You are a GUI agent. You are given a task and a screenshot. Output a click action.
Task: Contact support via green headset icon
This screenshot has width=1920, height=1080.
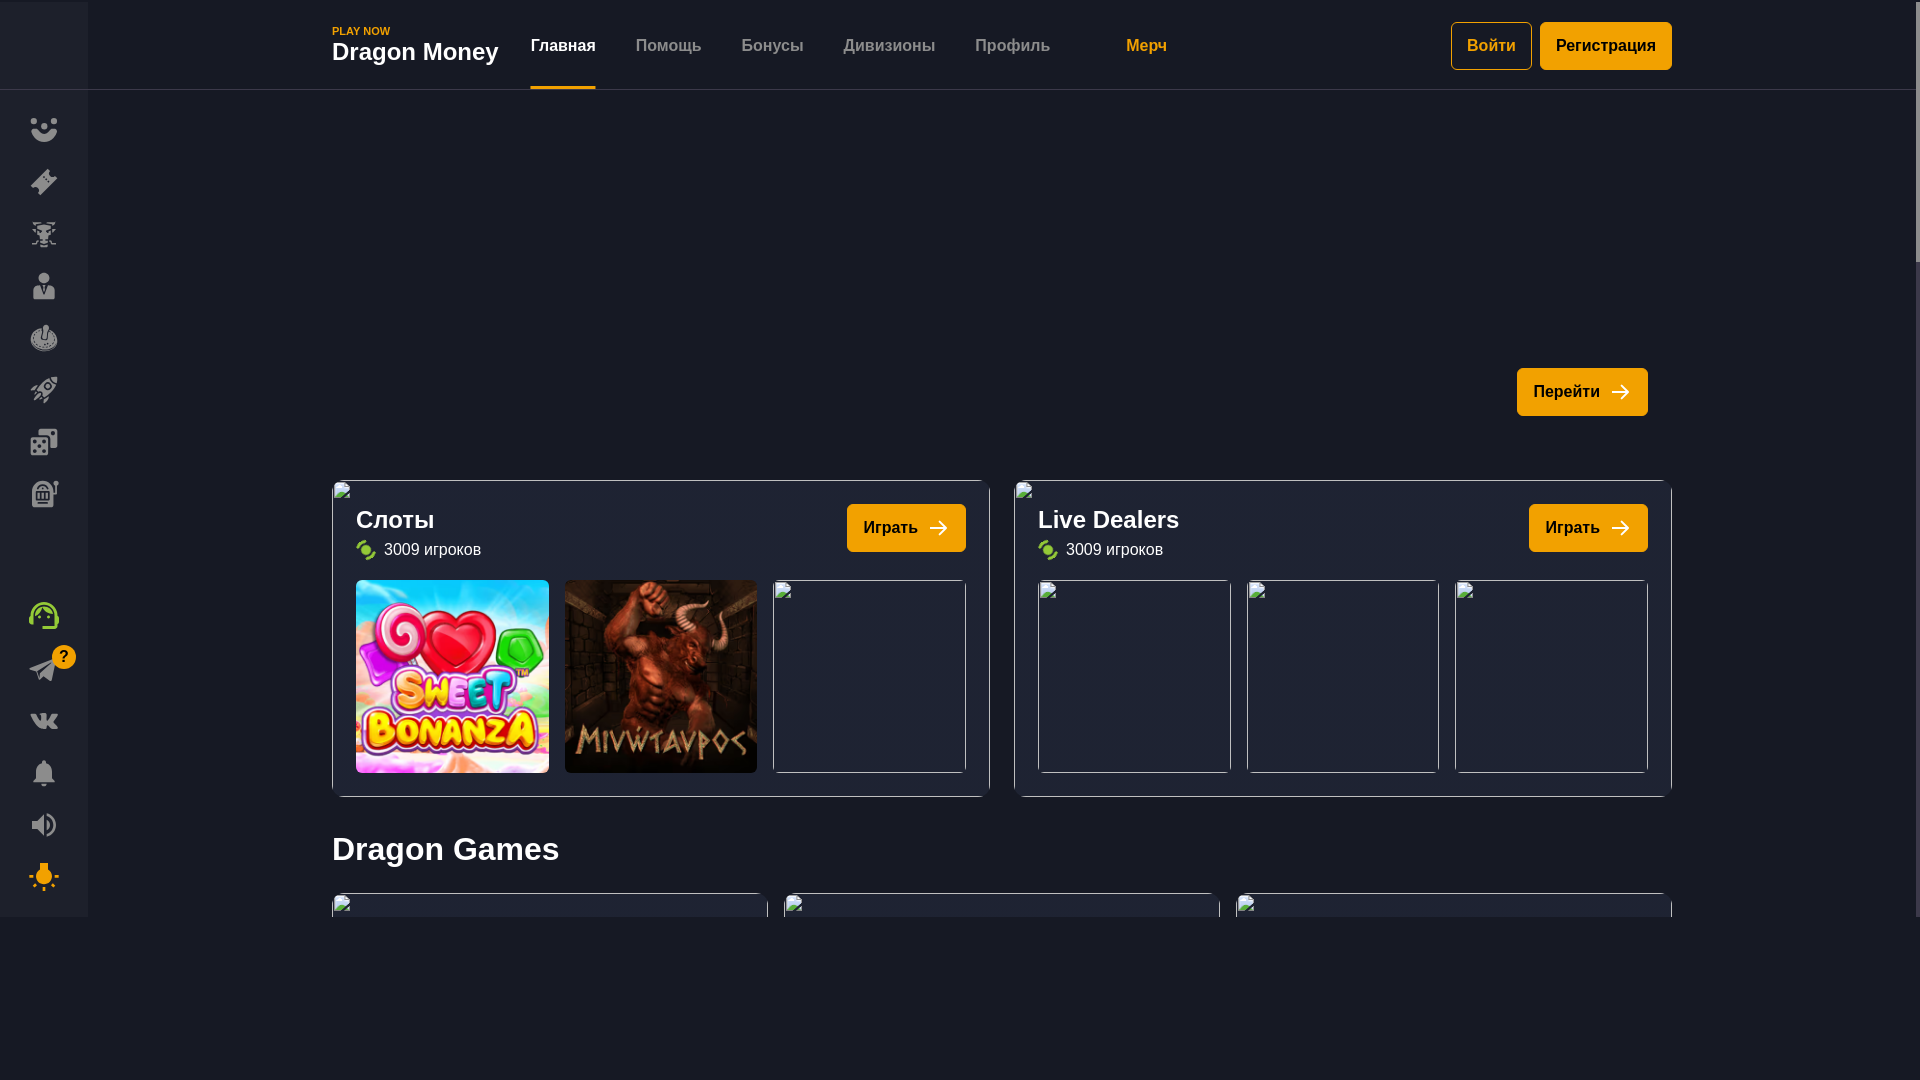coord(44,616)
